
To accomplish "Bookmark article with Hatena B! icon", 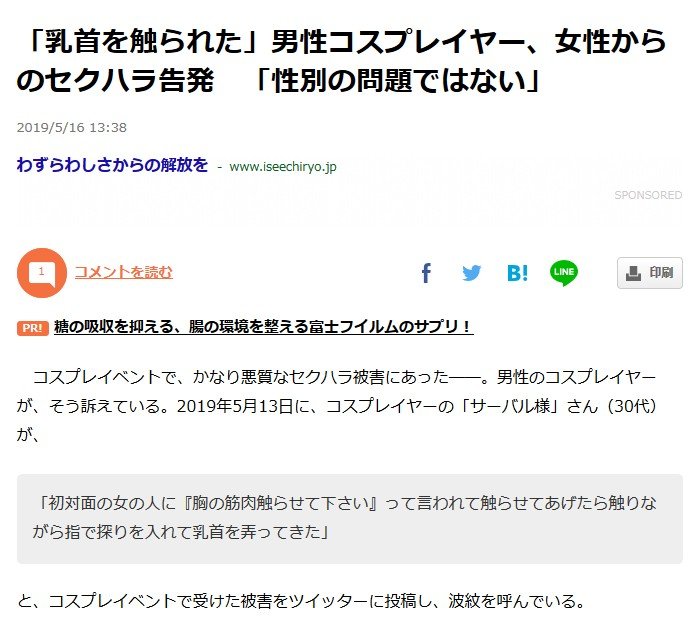I will click(x=517, y=273).
